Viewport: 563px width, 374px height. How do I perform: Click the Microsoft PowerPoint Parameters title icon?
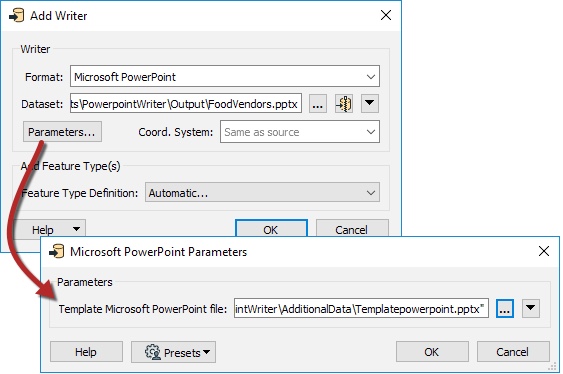(x=57, y=252)
